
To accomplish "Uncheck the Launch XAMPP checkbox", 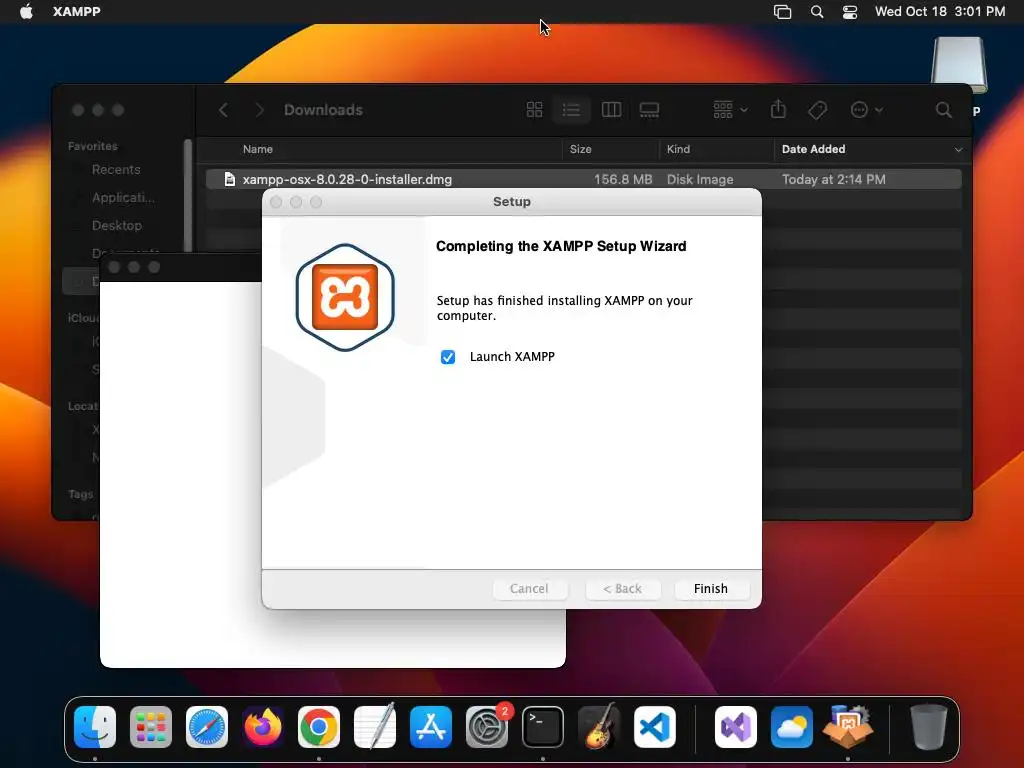I will (447, 357).
